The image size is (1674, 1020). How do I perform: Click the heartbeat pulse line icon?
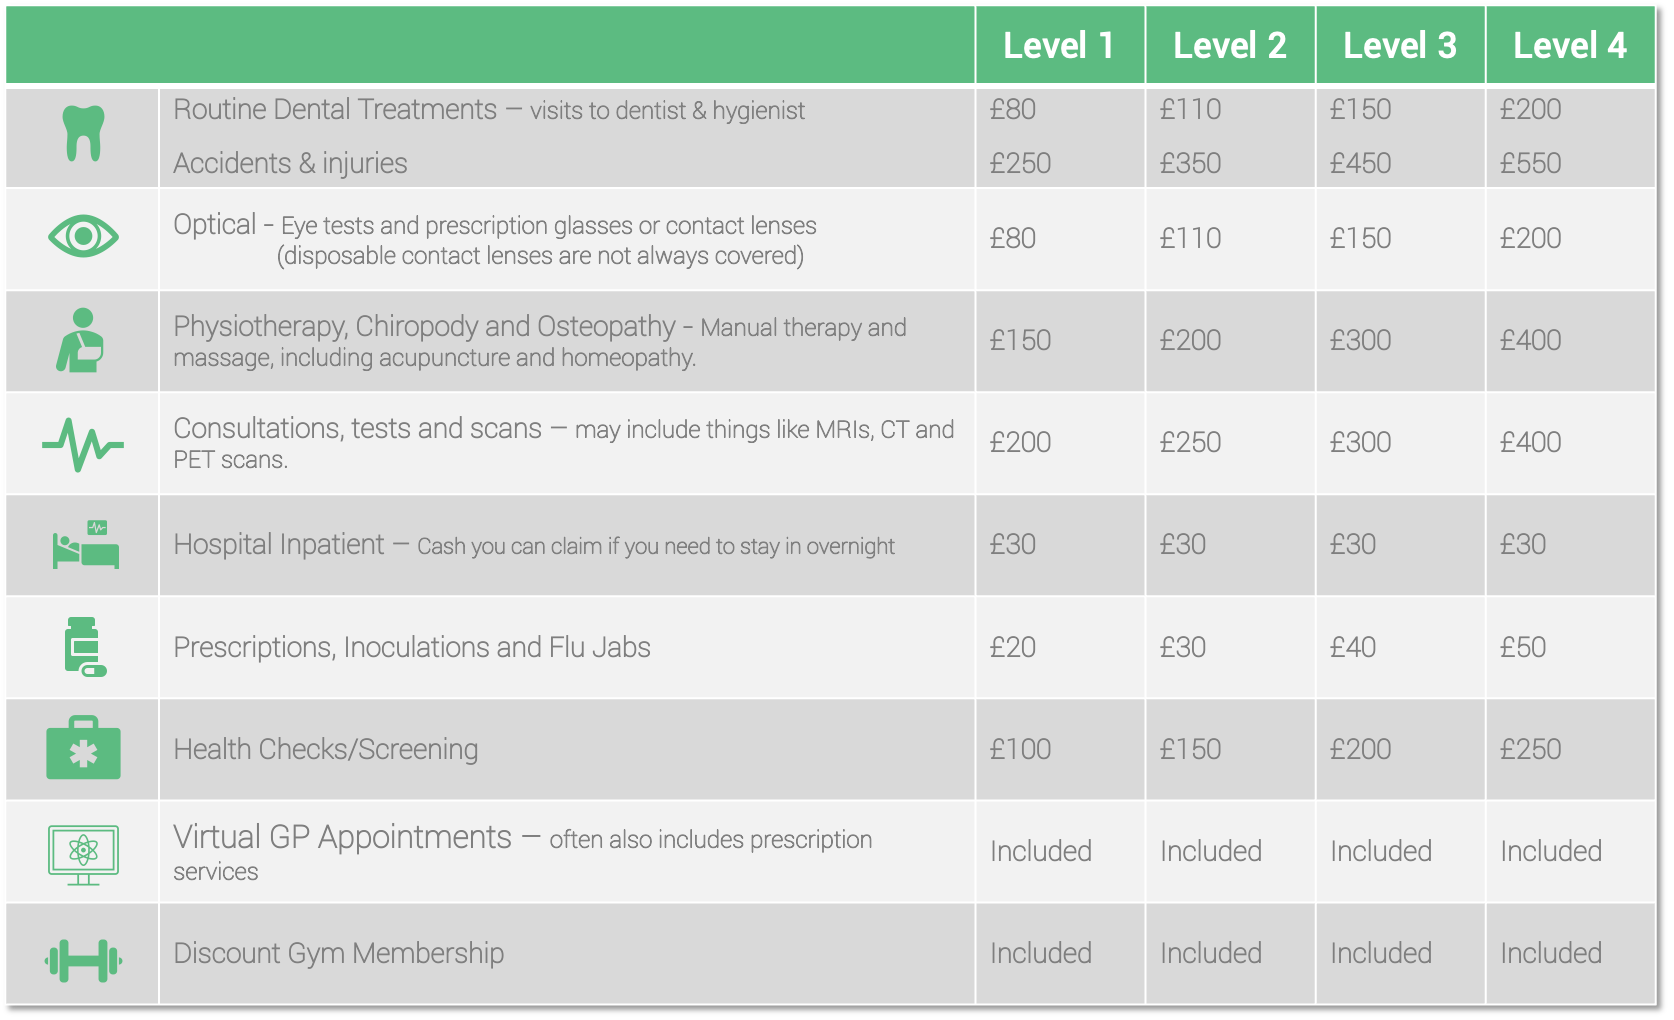[x=83, y=445]
